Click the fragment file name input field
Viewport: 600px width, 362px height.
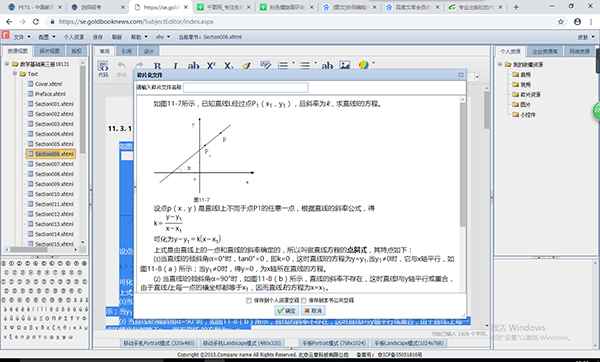[x=246, y=88]
